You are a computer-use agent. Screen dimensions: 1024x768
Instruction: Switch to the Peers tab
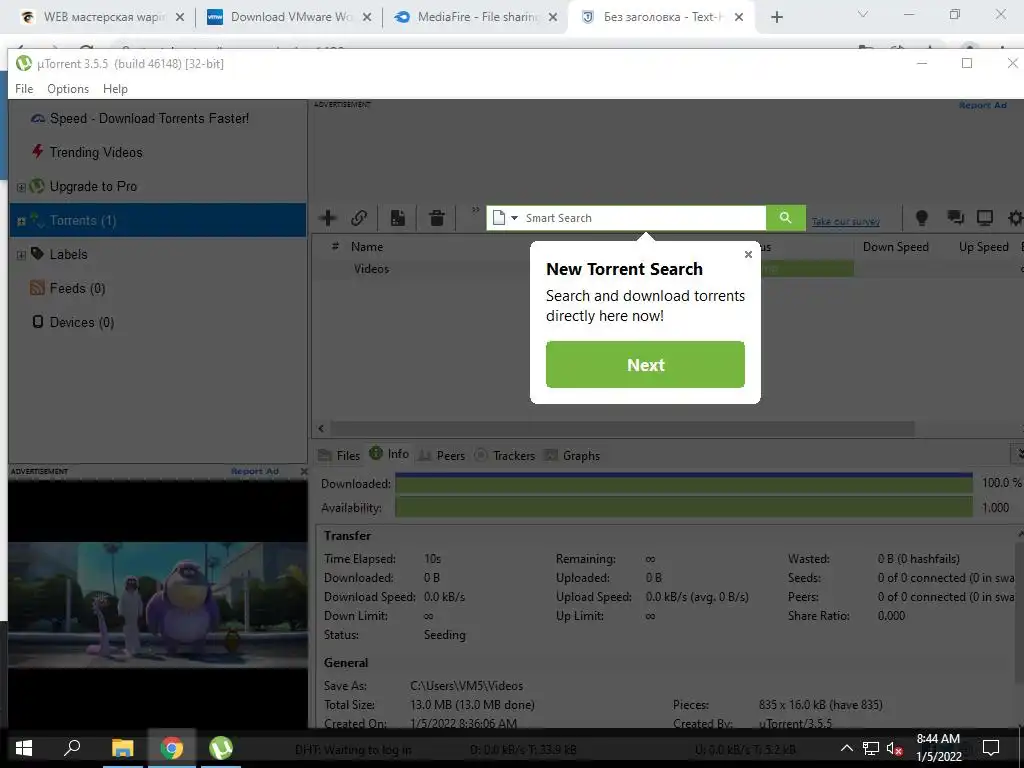pyautogui.click(x=441, y=455)
